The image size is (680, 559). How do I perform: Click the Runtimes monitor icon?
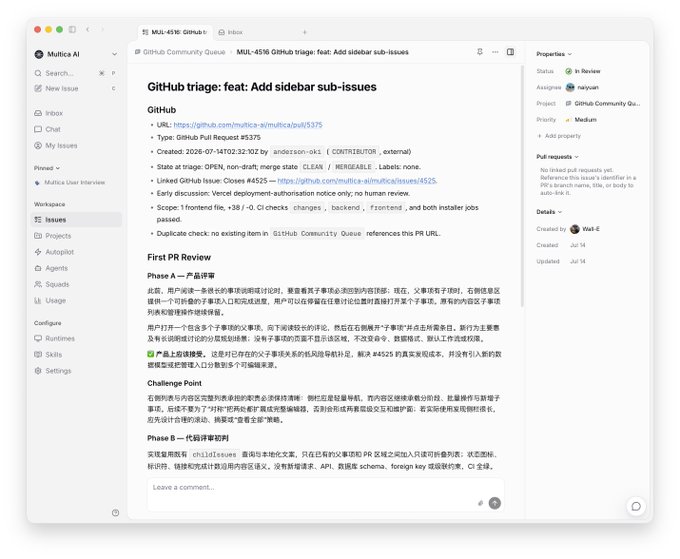(38, 339)
